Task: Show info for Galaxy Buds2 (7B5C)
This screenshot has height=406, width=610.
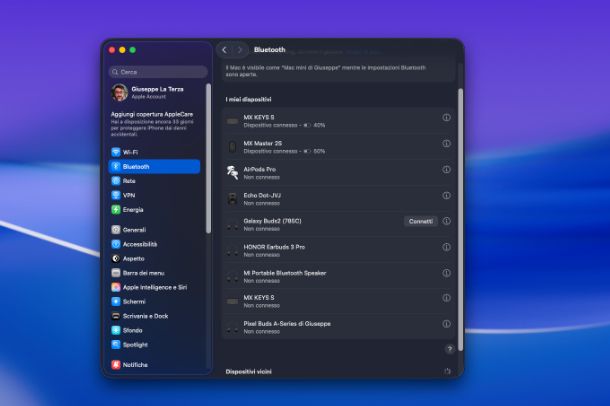Action: 446,221
